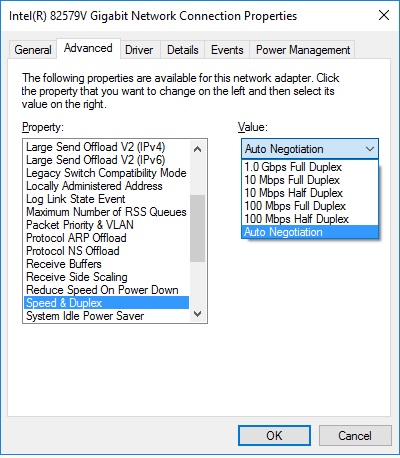Click the property list scroll down arrow
The image size is (400, 458).
197,314
